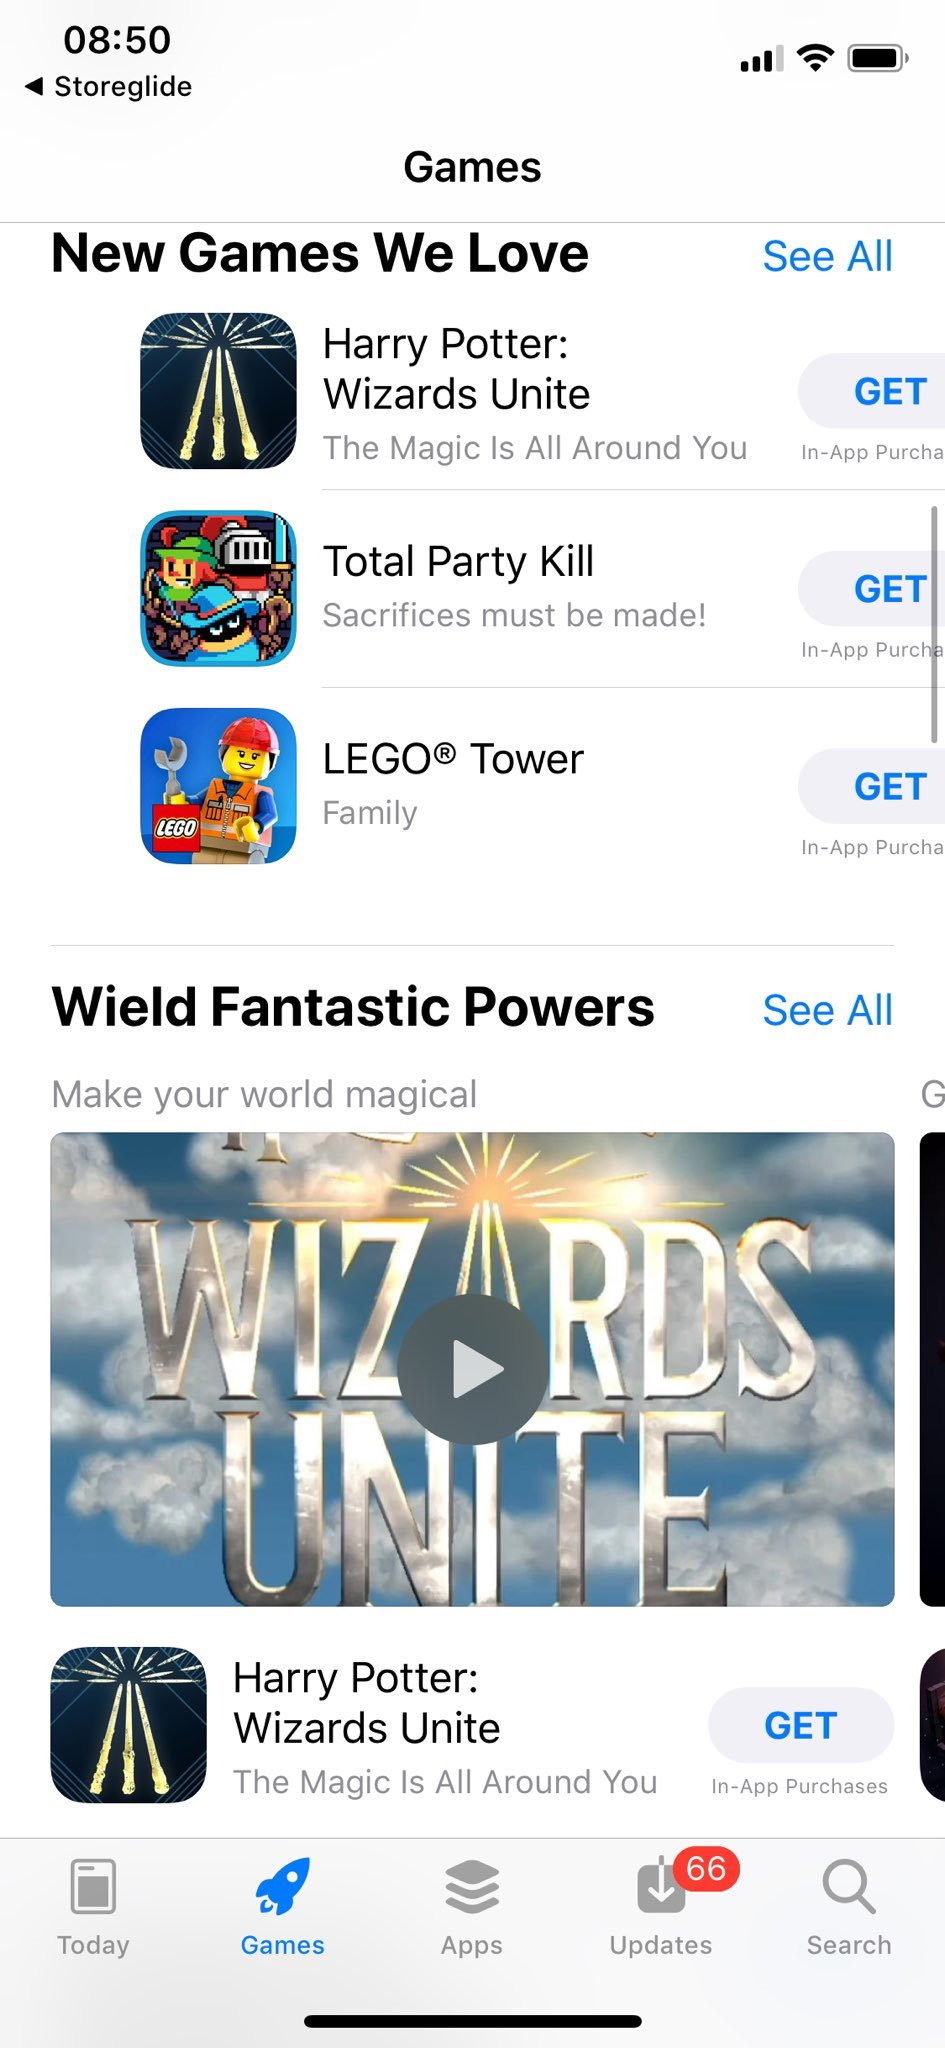
Task: Get Wizards Unite below the video
Action: coord(801,1725)
